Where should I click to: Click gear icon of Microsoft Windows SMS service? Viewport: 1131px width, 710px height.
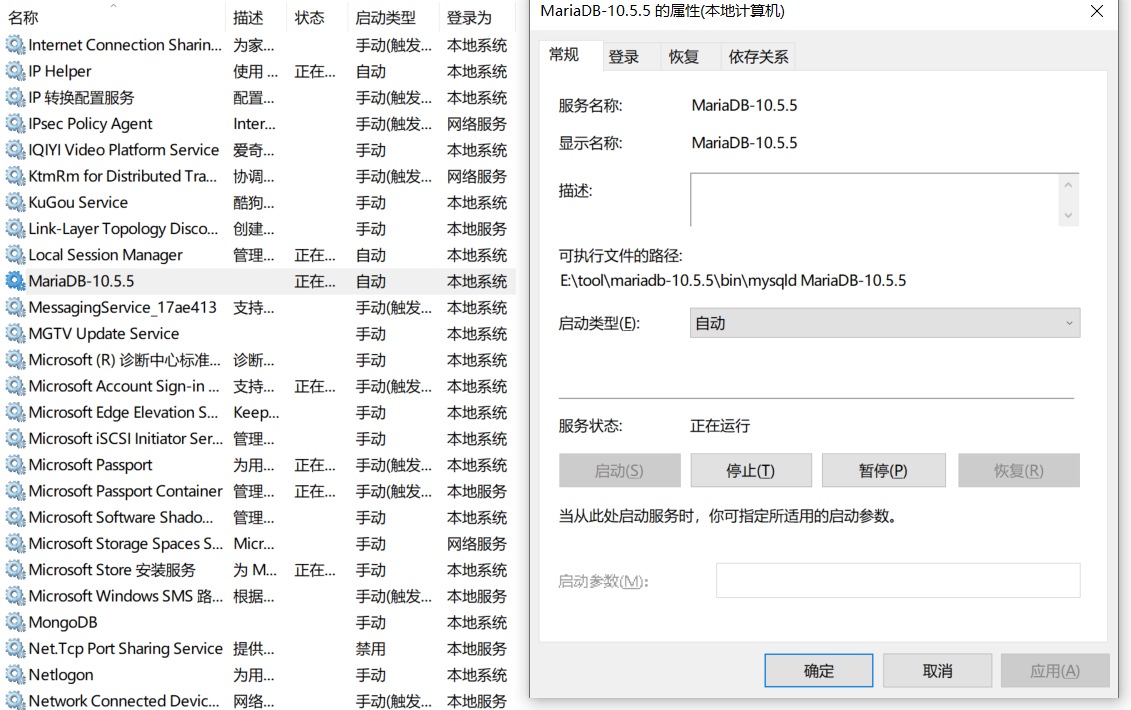pos(15,597)
